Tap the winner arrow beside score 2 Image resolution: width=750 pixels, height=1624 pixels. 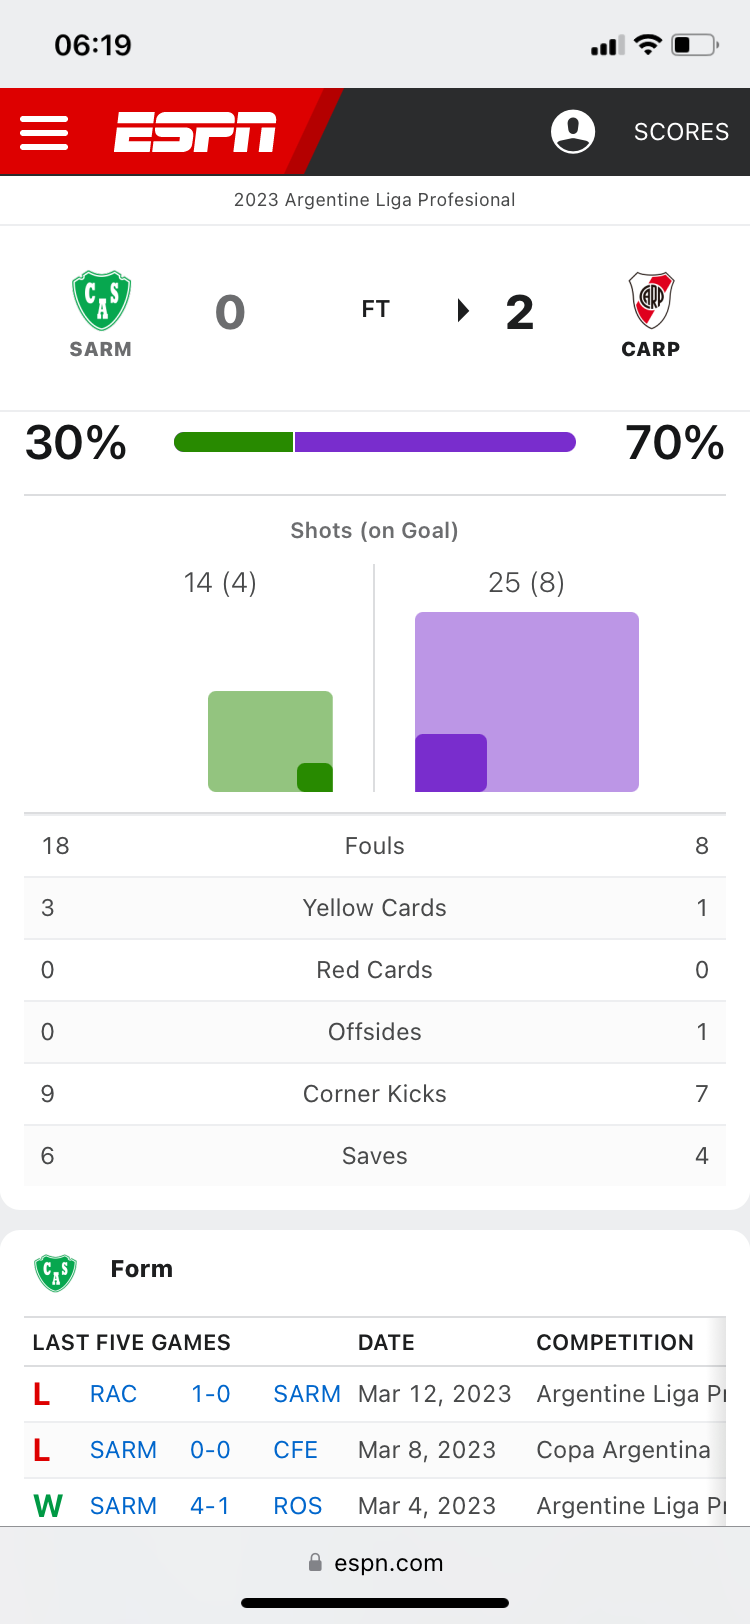[x=463, y=311]
